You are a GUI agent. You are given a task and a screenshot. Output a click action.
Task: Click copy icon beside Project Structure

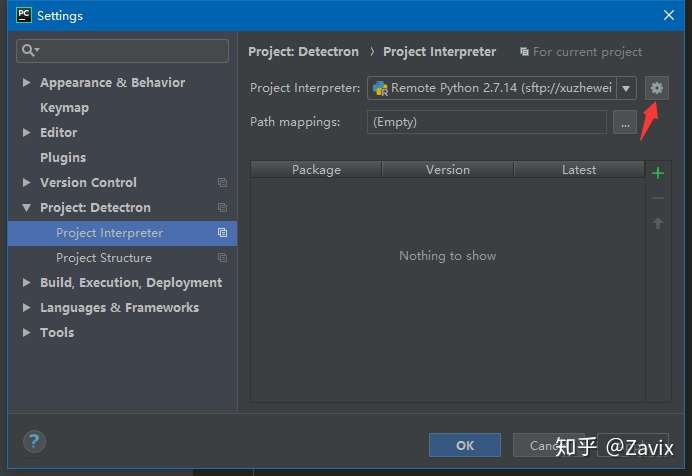tap(222, 258)
